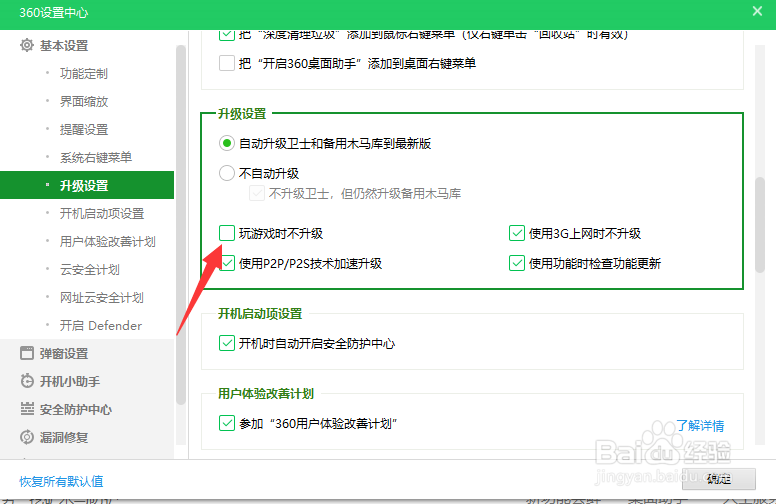This screenshot has height=504, width=776.
Task: Expand the 漏洞修复 category
Action: pyautogui.click(x=64, y=437)
